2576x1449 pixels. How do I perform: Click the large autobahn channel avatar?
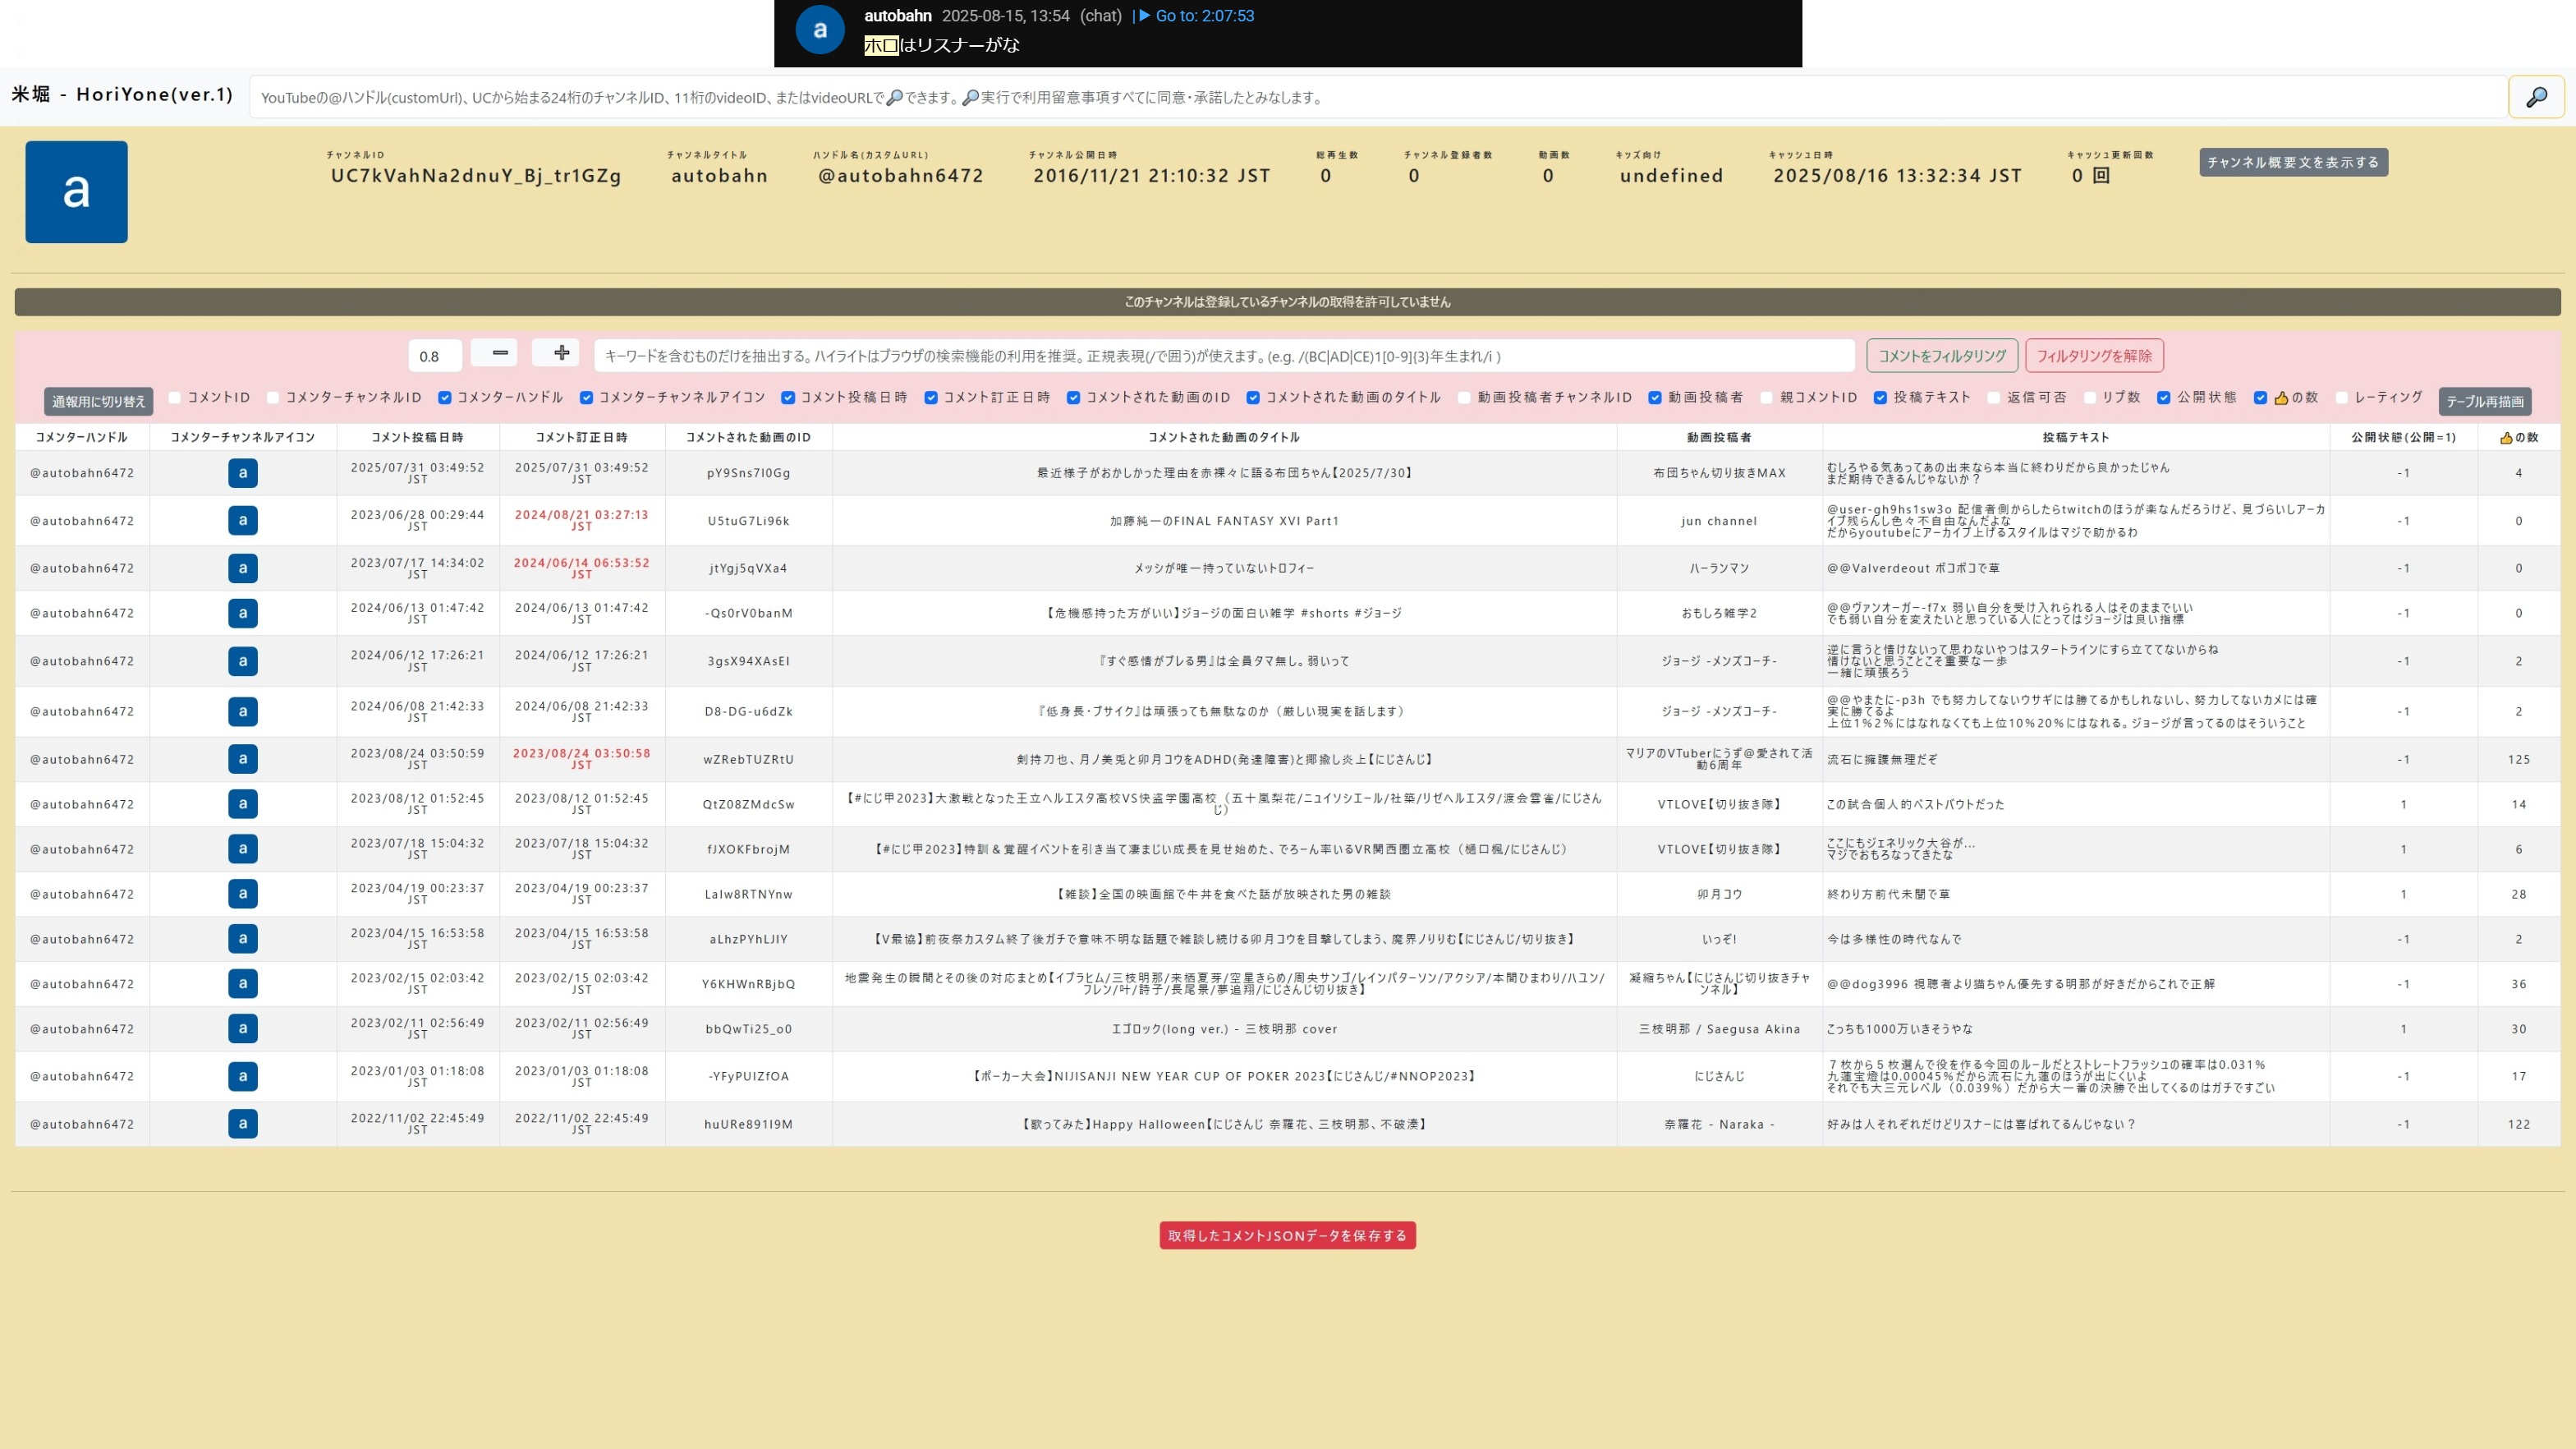(x=76, y=192)
